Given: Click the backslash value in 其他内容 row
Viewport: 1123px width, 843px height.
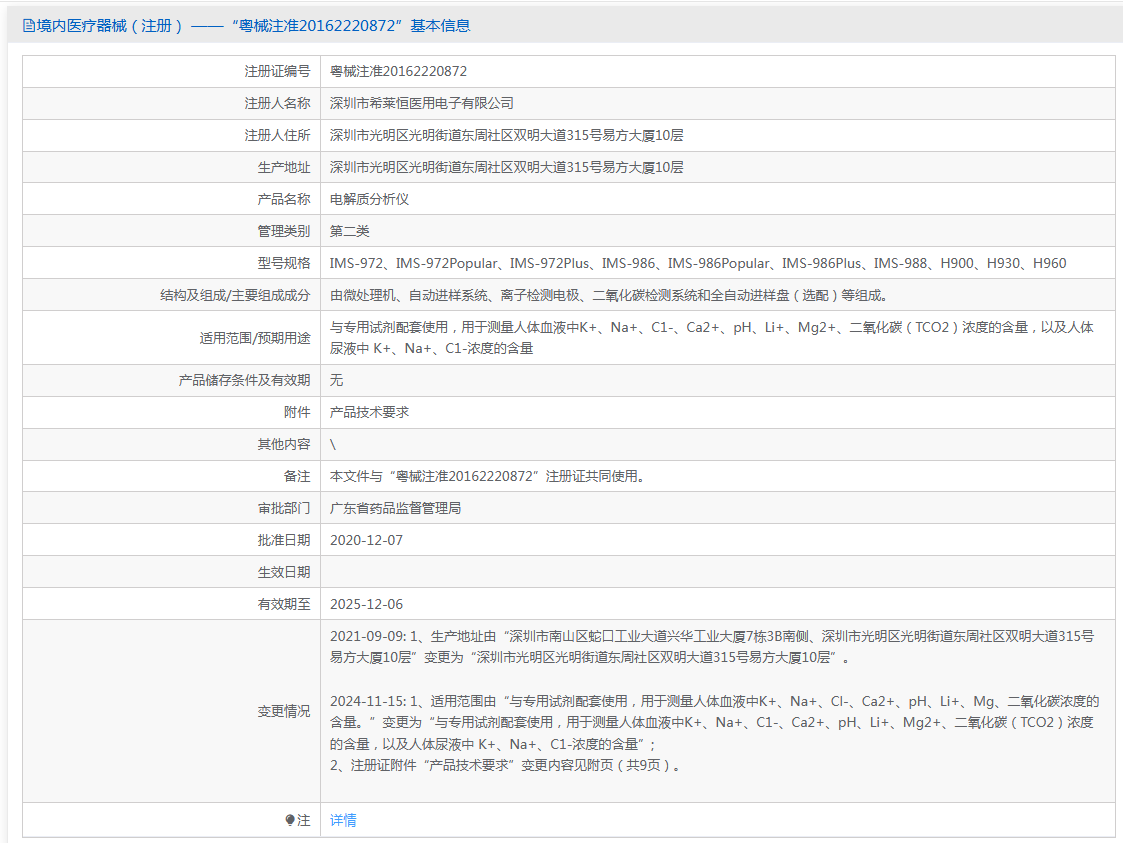Looking at the screenshot, I should 333,444.
